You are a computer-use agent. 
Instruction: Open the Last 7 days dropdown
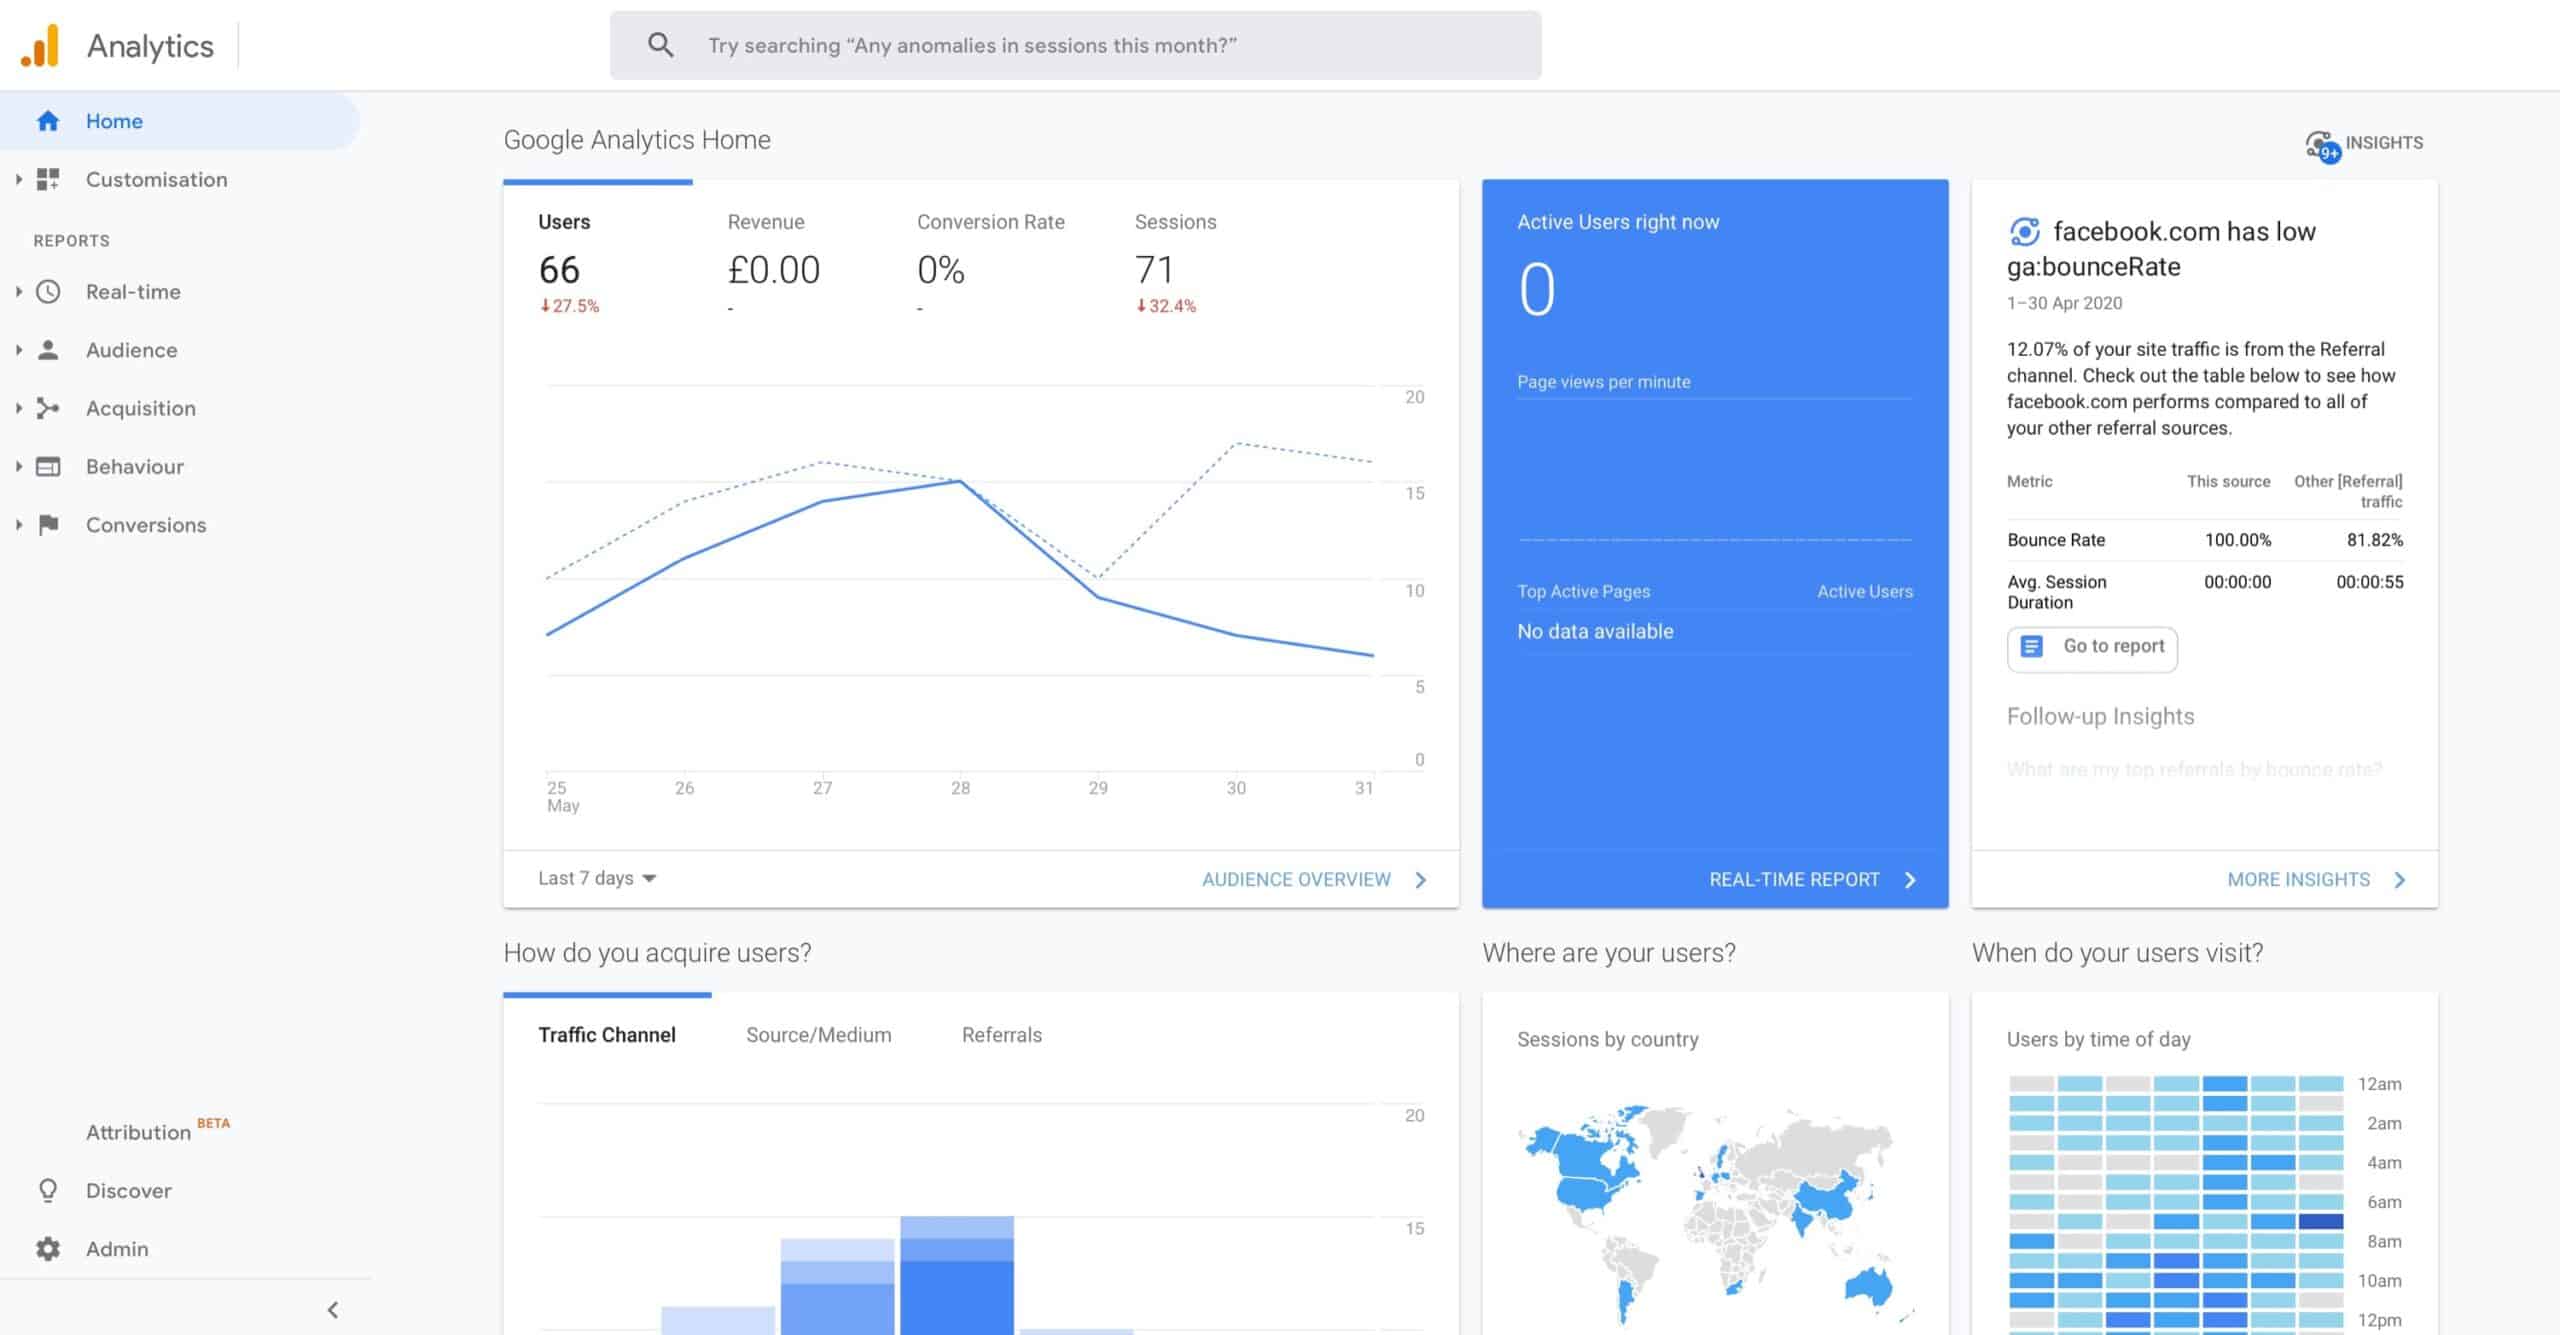tap(597, 878)
